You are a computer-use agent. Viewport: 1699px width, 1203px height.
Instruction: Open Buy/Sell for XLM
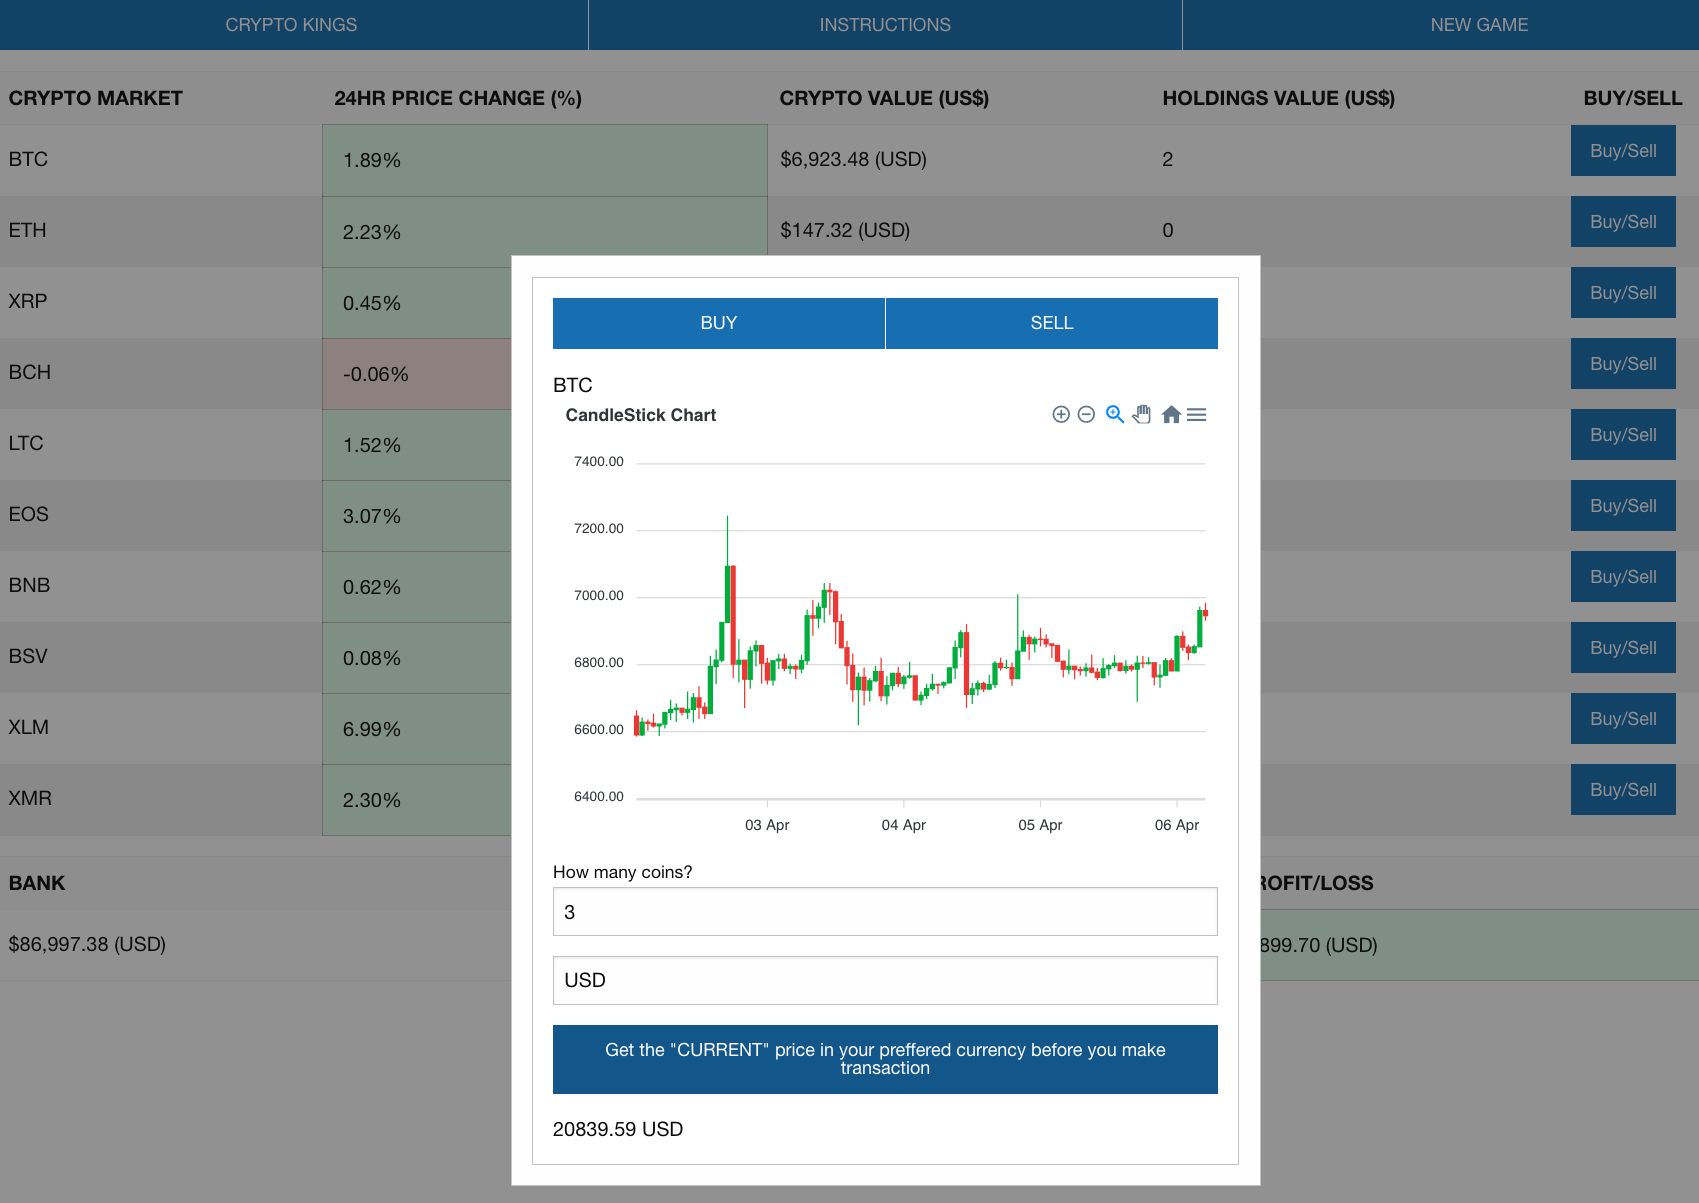coord(1622,718)
